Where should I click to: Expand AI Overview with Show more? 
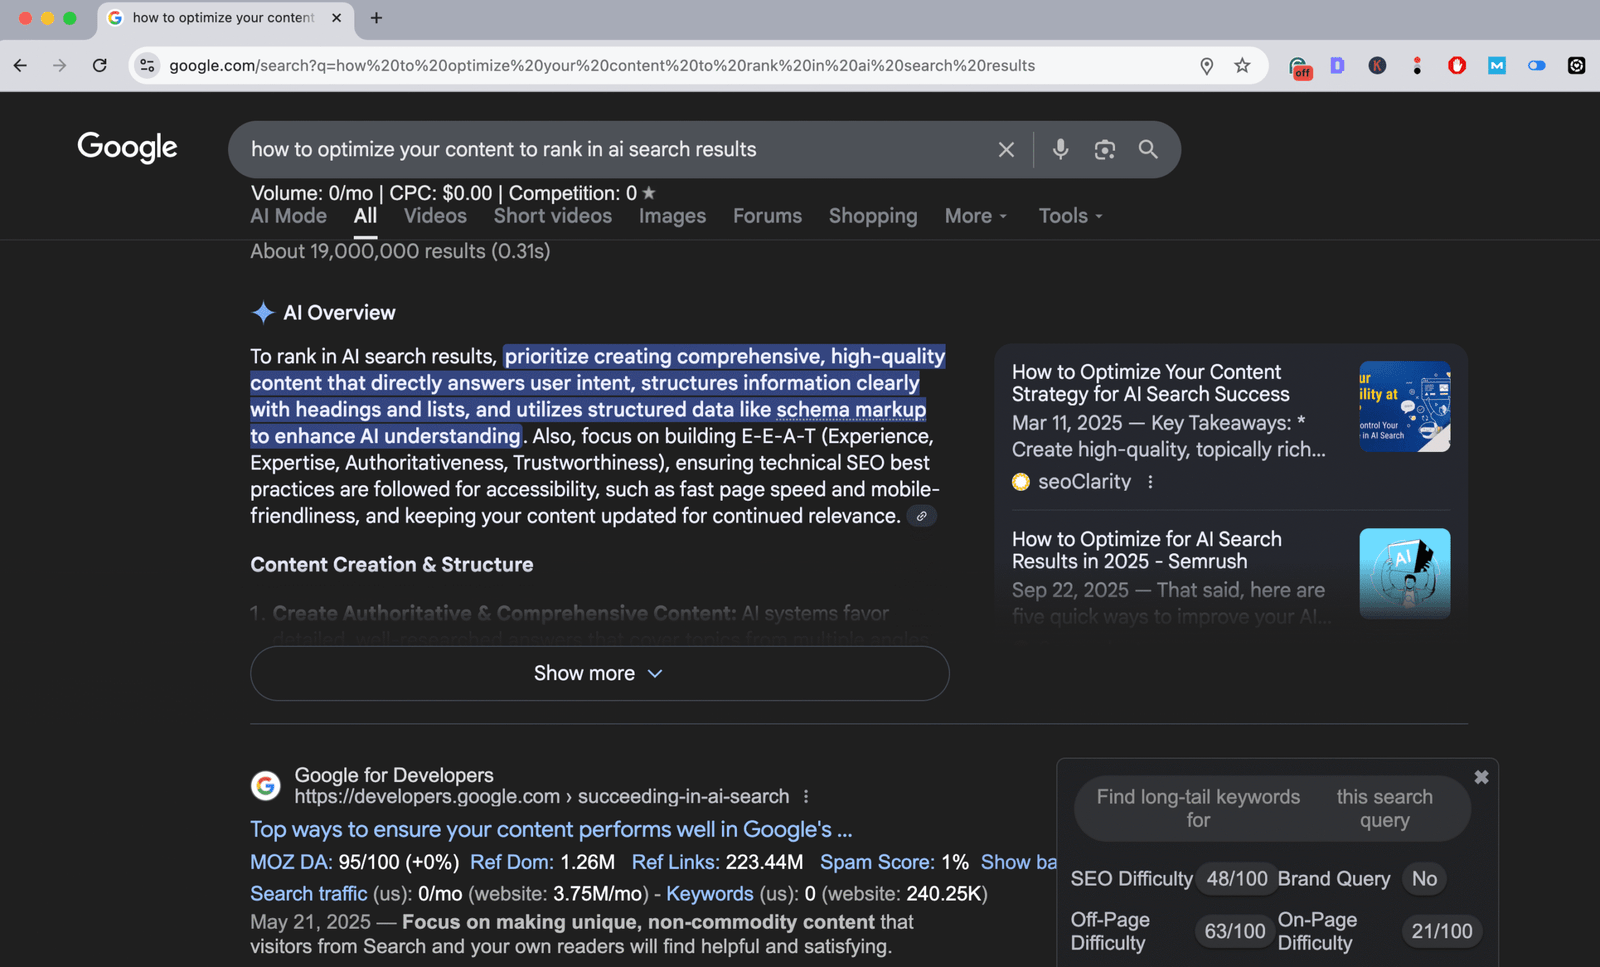tap(599, 673)
